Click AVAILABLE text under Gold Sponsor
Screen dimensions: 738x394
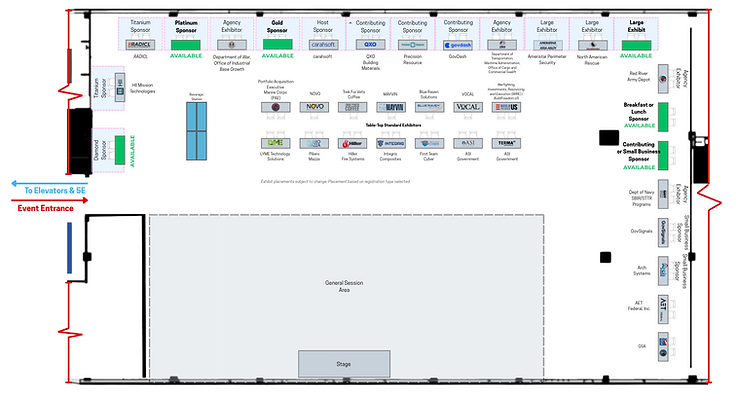[278, 56]
